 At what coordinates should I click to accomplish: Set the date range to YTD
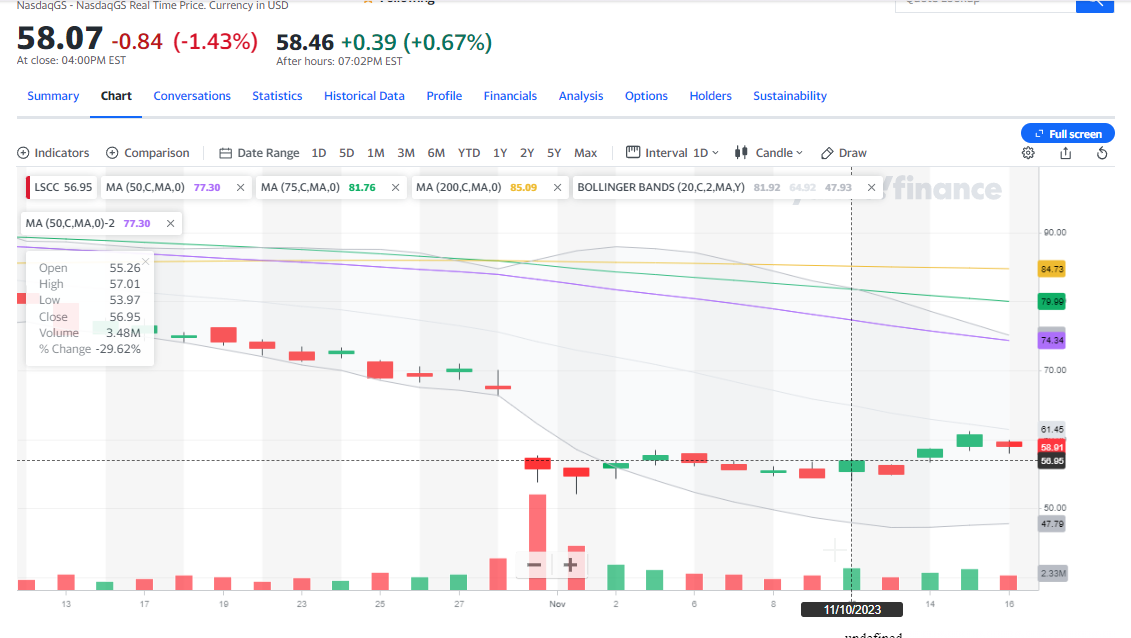(x=469, y=153)
